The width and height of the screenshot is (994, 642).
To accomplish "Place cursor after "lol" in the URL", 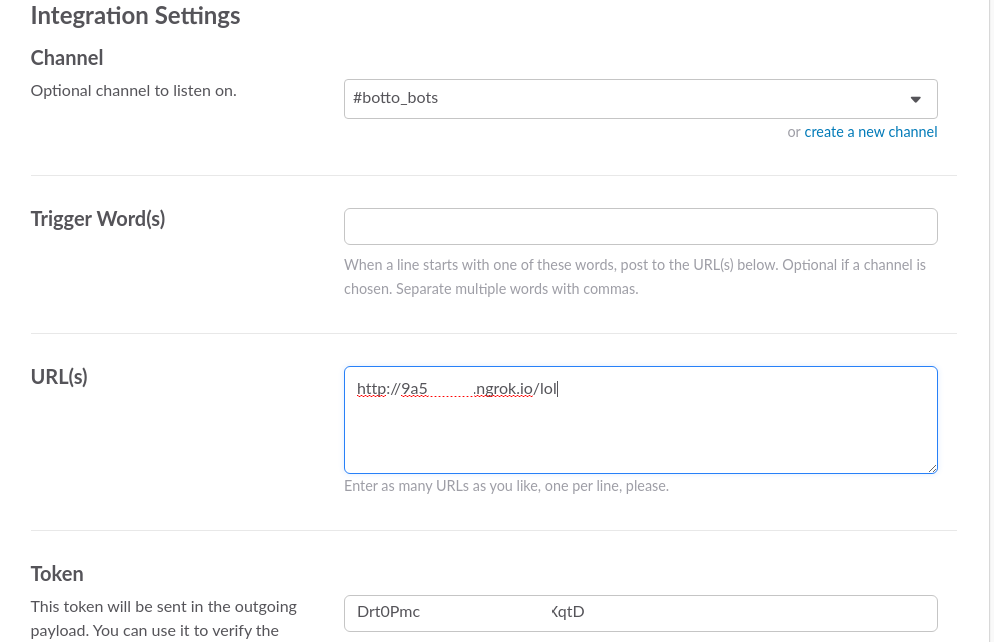I will tap(557, 389).
